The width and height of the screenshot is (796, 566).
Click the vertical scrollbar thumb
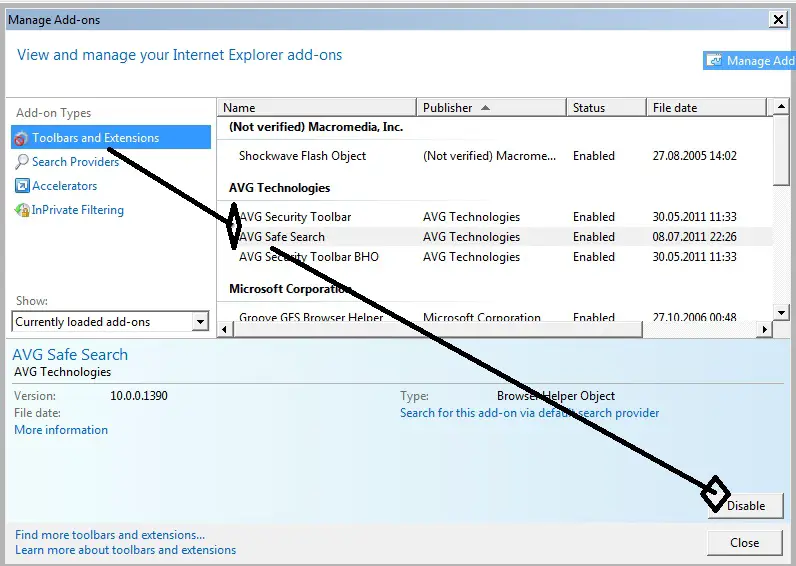pos(781,151)
